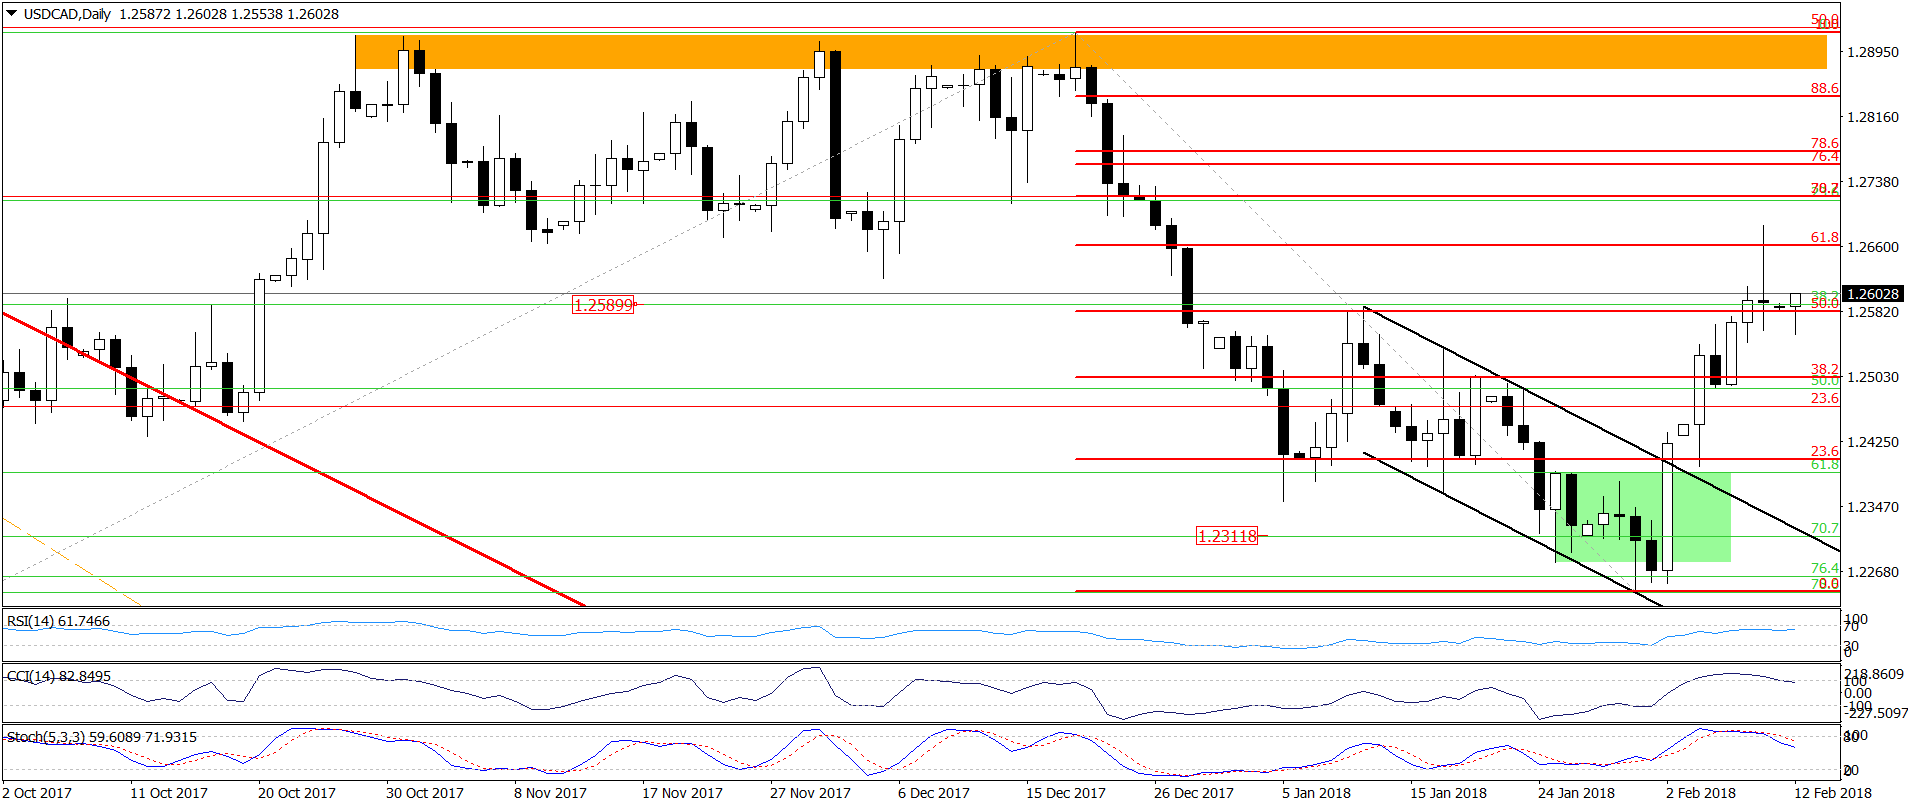Image resolution: width=1908 pixels, height=807 pixels.
Task: Click the 2 Oct 2017 date label
Action: click(x=37, y=793)
